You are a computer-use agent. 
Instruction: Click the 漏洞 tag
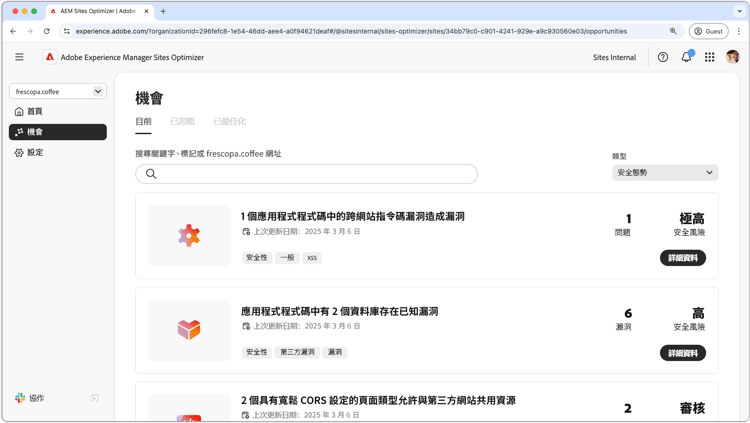point(335,353)
